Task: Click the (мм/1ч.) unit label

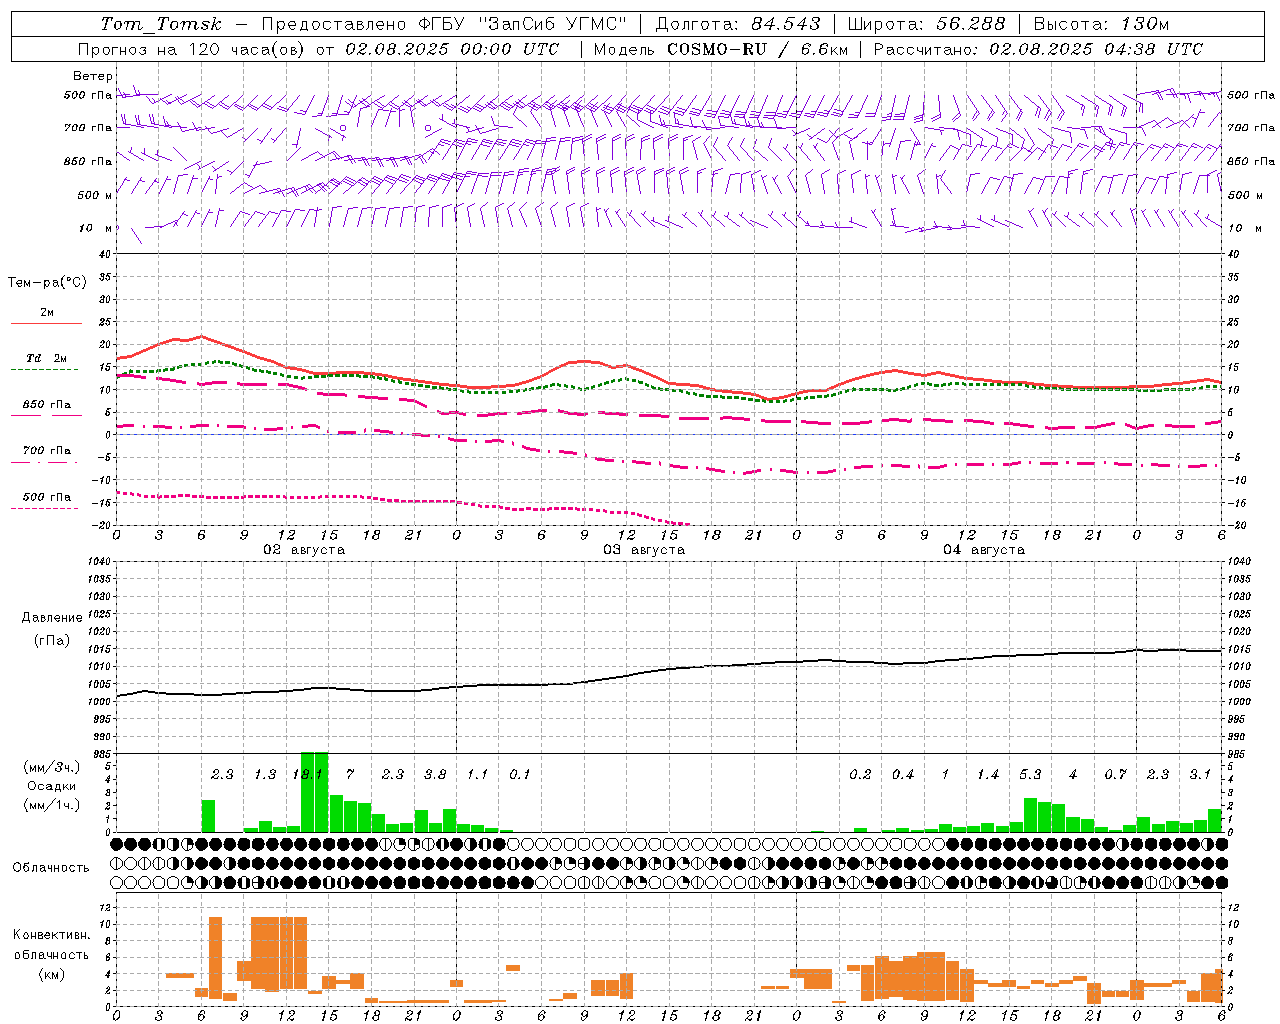Action: click(51, 806)
